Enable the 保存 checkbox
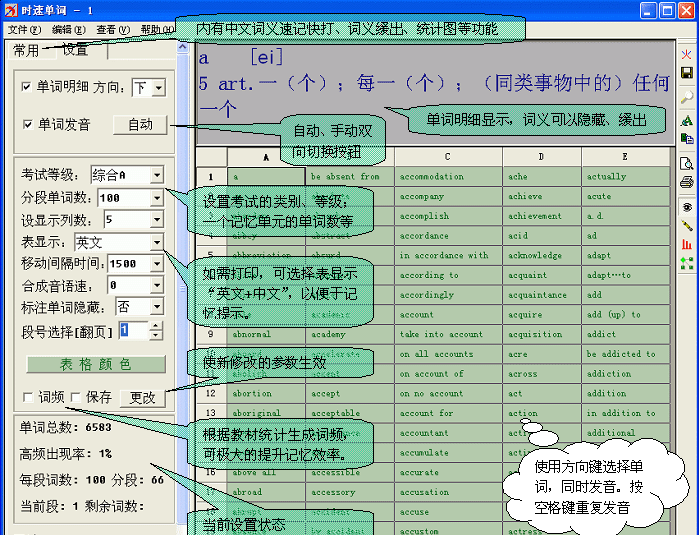Screen dimensions: 699x535 pyautogui.click(x=75, y=397)
